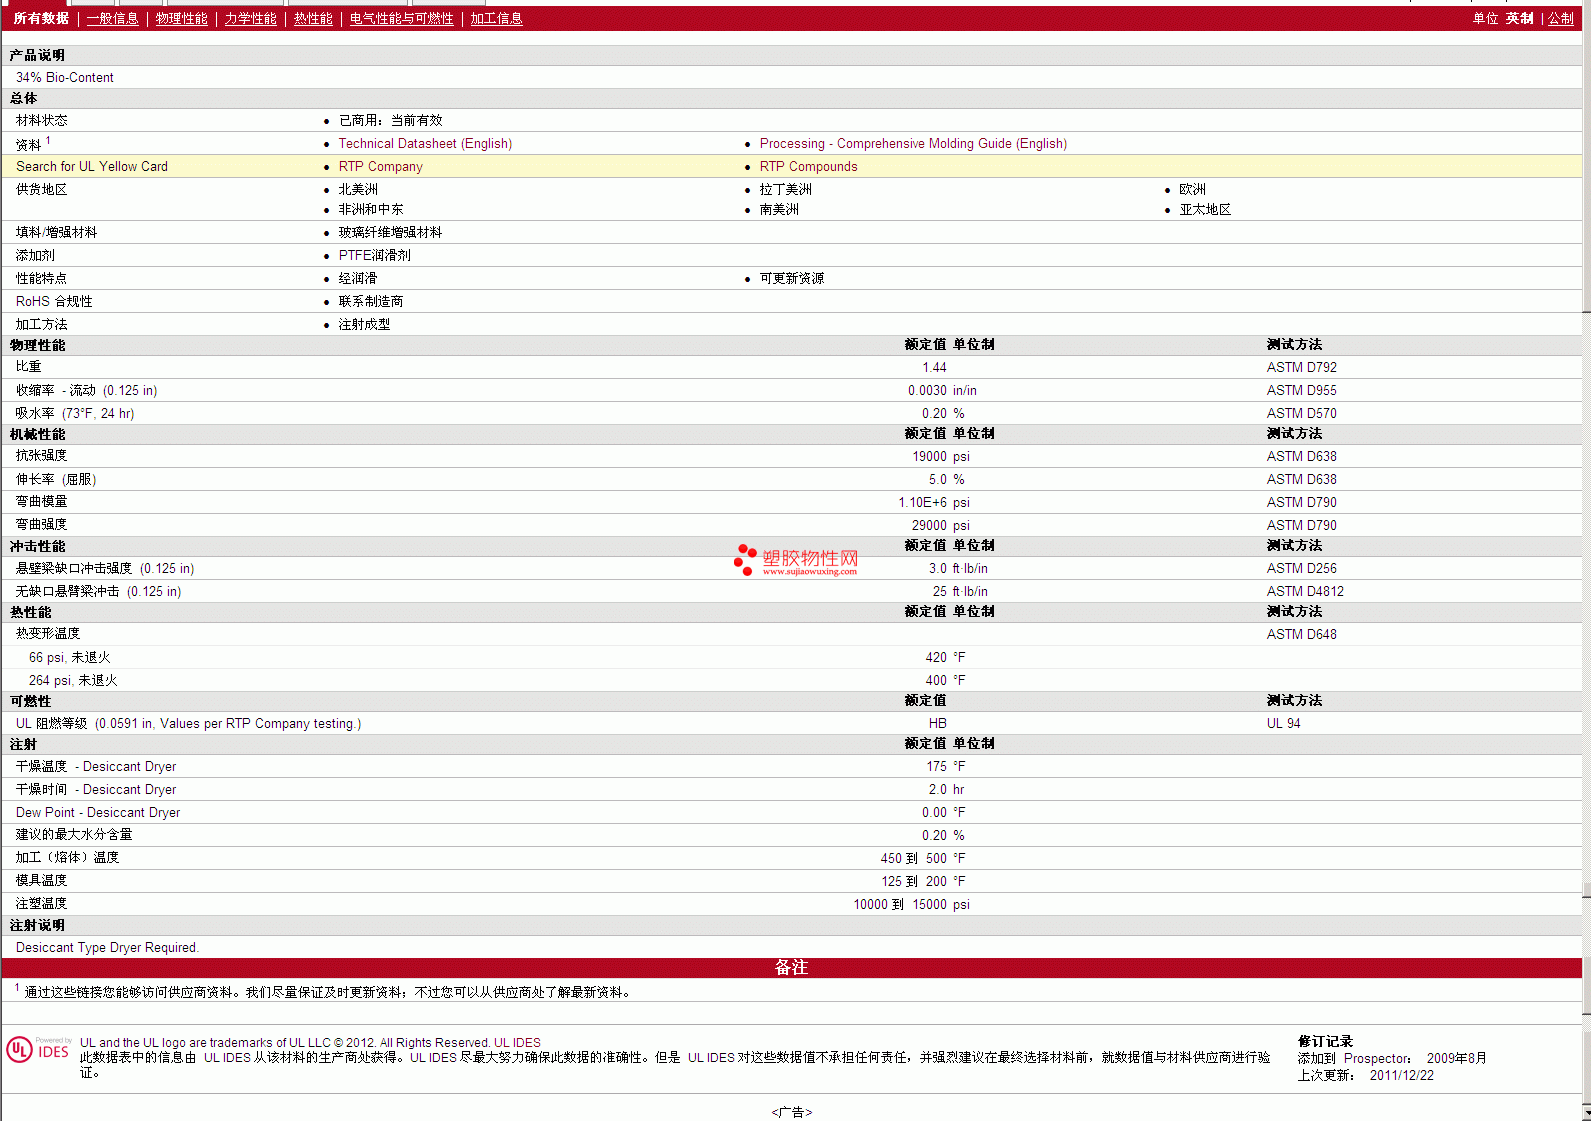Screen dimensions: 1591x1121
Task: Click the 比重 value 1.44
Action: tap(934, 368)
